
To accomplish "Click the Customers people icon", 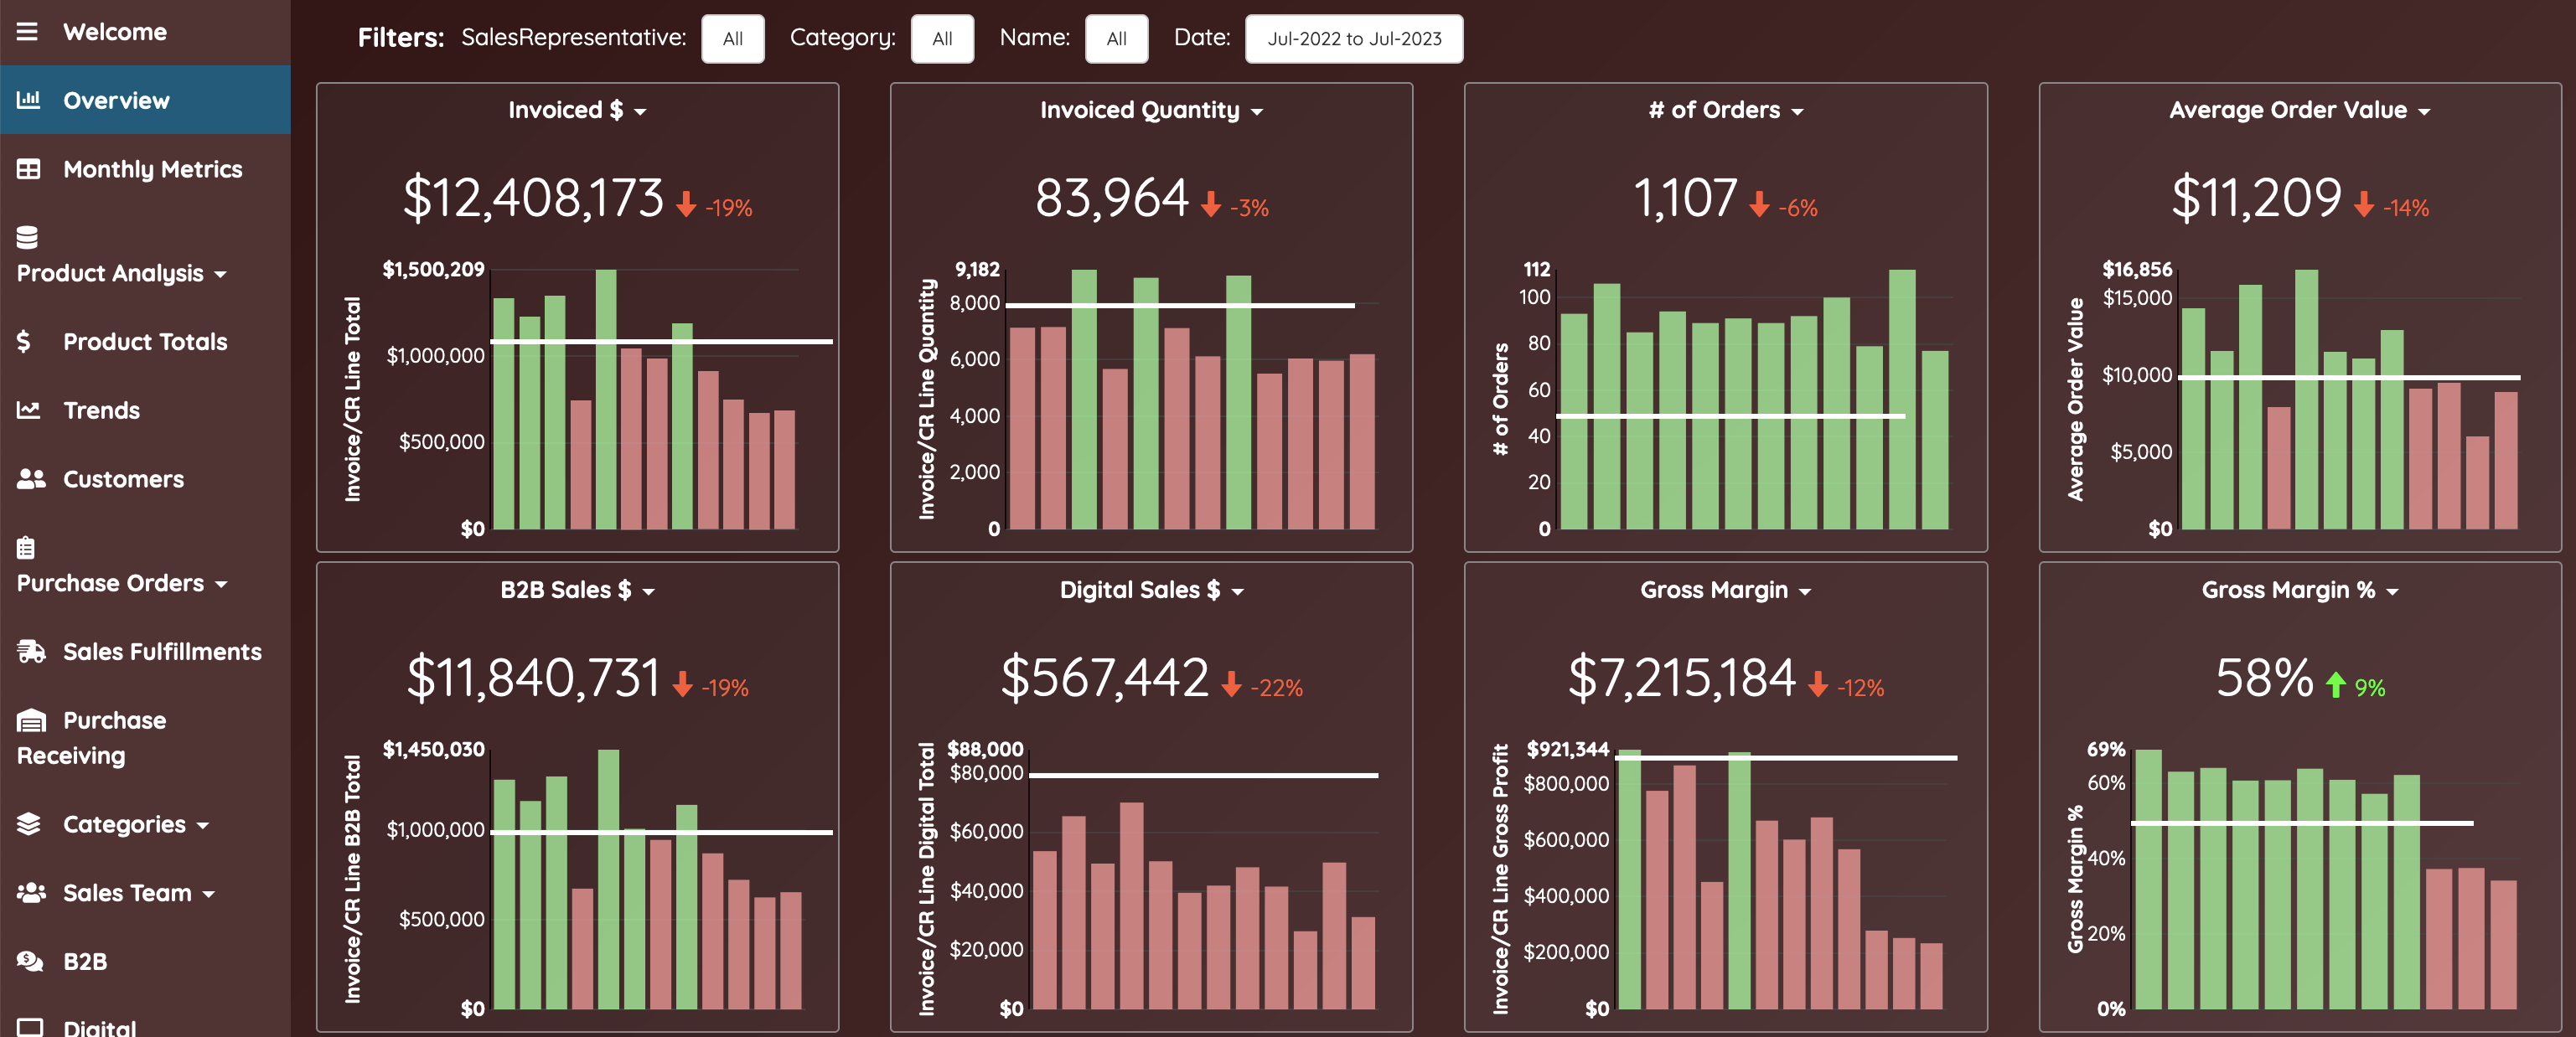I will click(31, 479).
